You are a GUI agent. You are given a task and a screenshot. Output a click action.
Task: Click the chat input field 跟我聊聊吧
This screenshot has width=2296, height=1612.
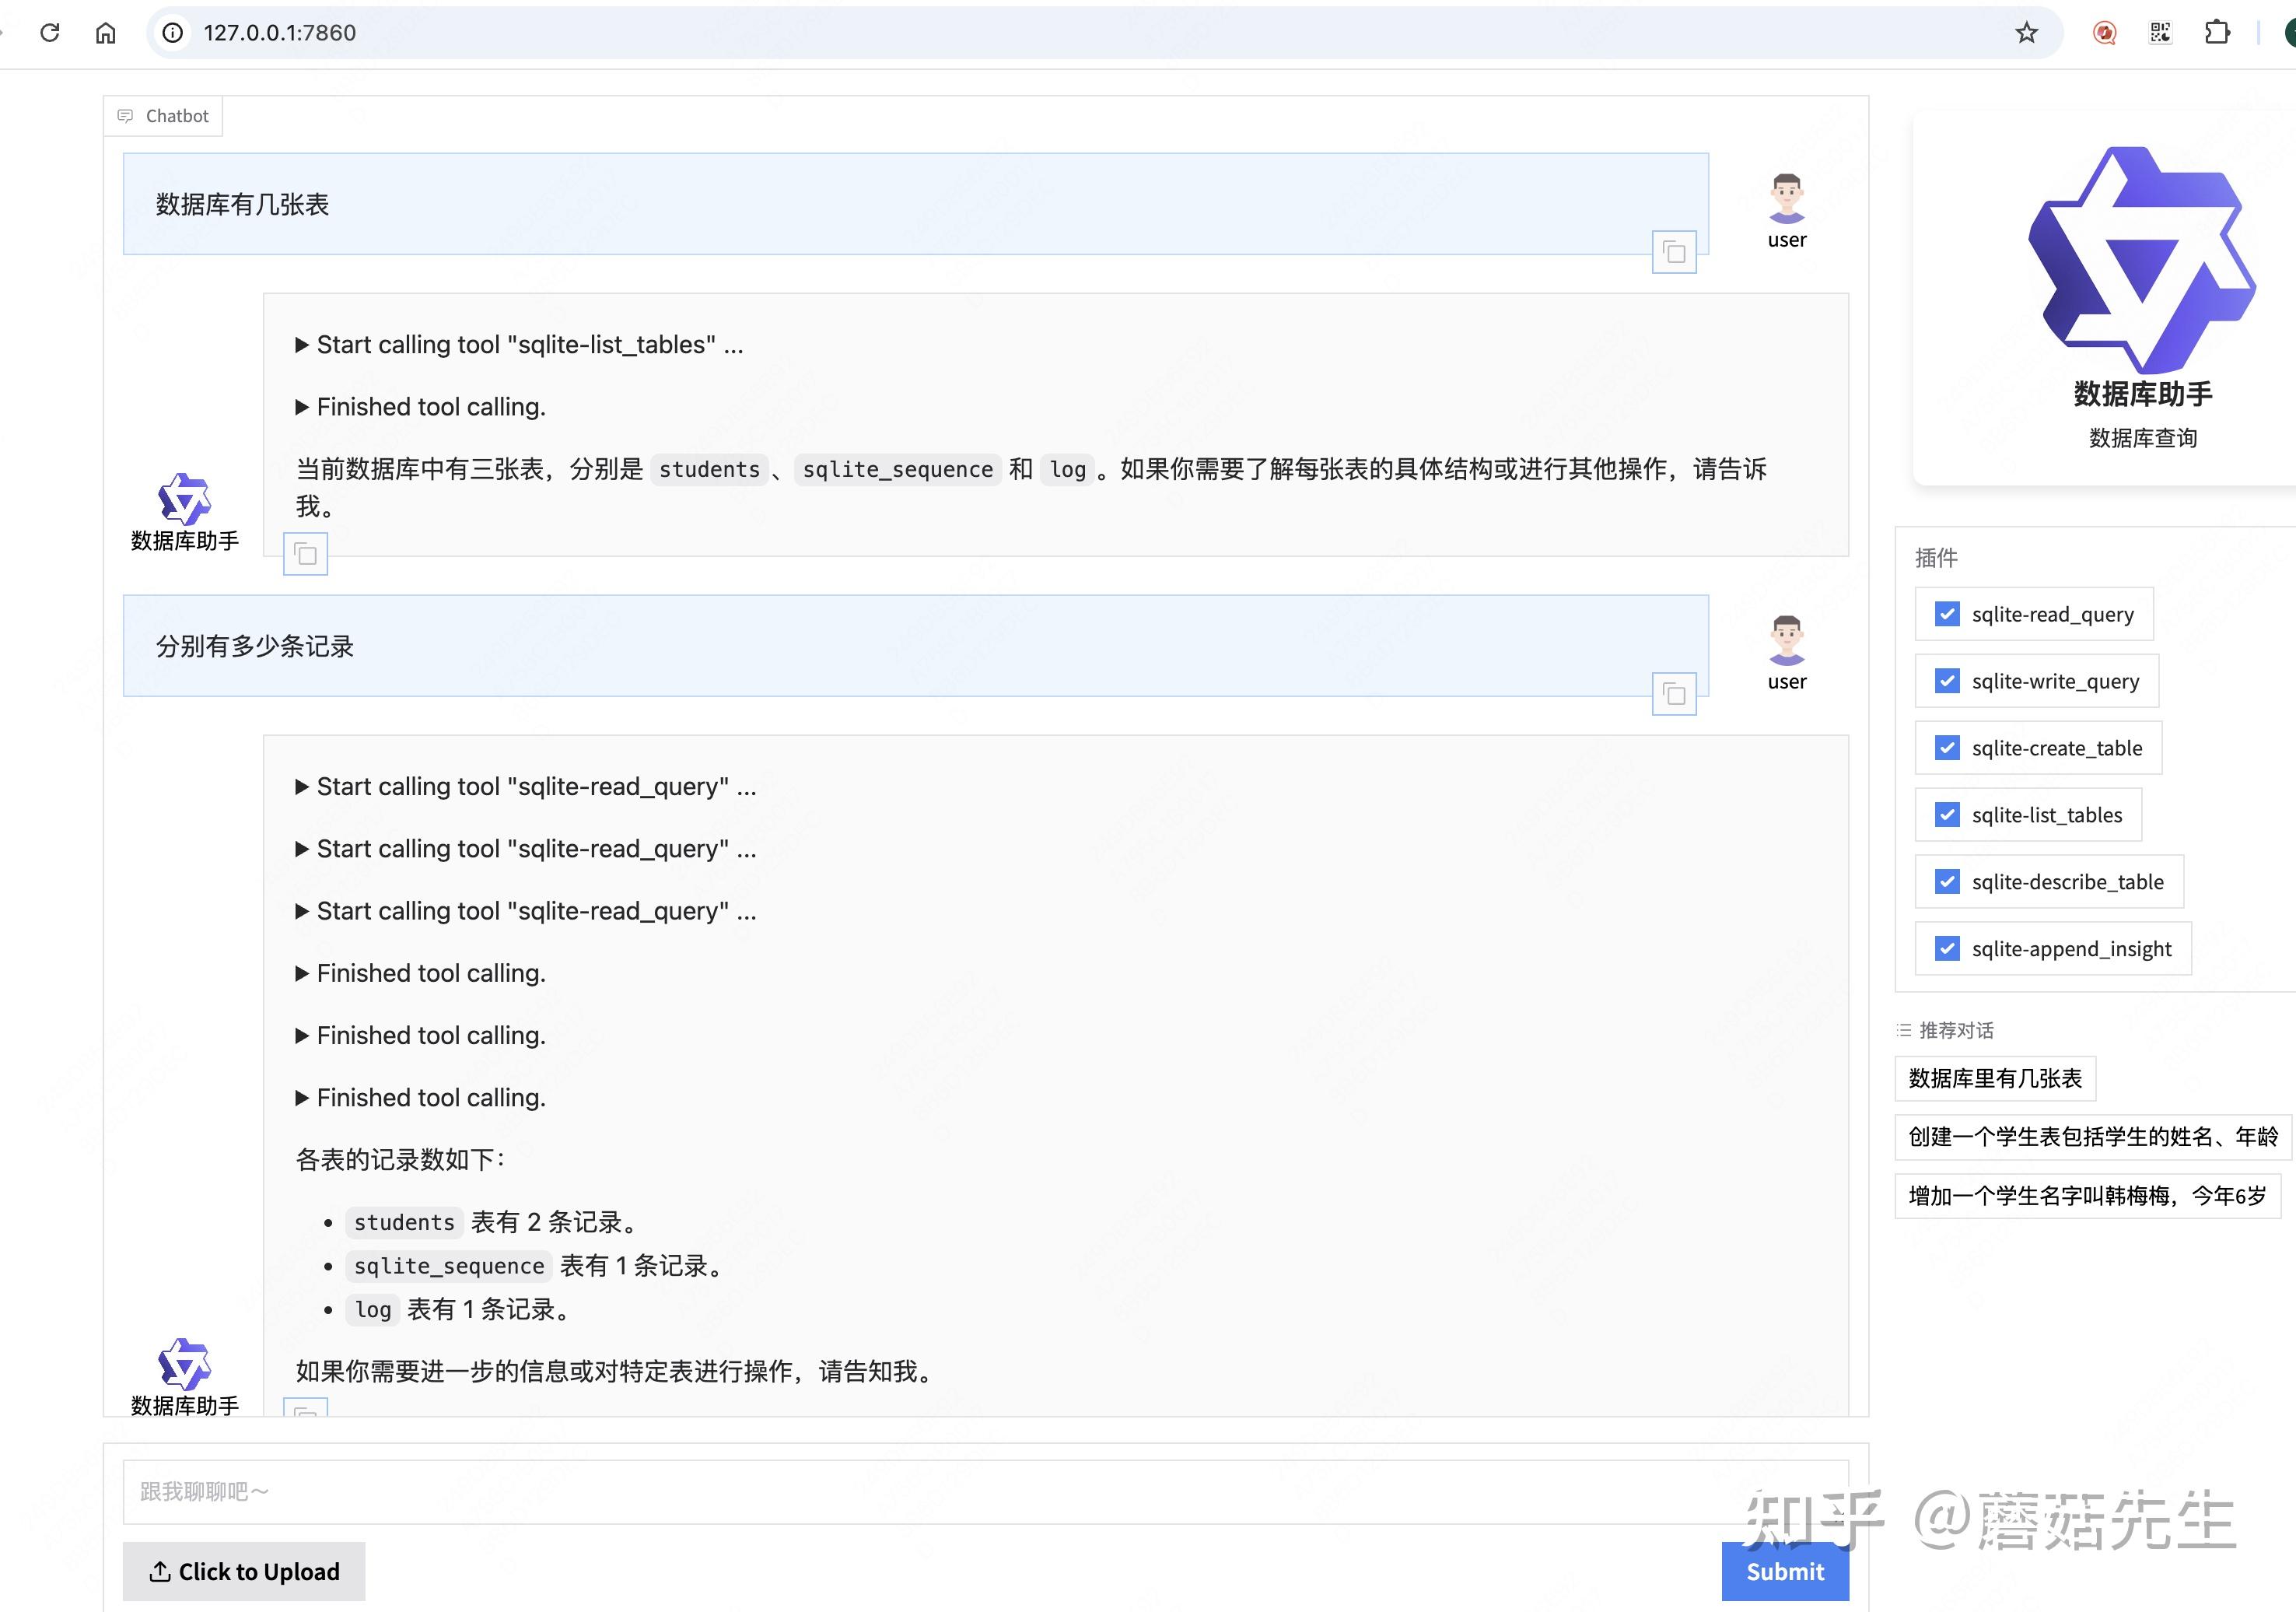pos(700,1490)
